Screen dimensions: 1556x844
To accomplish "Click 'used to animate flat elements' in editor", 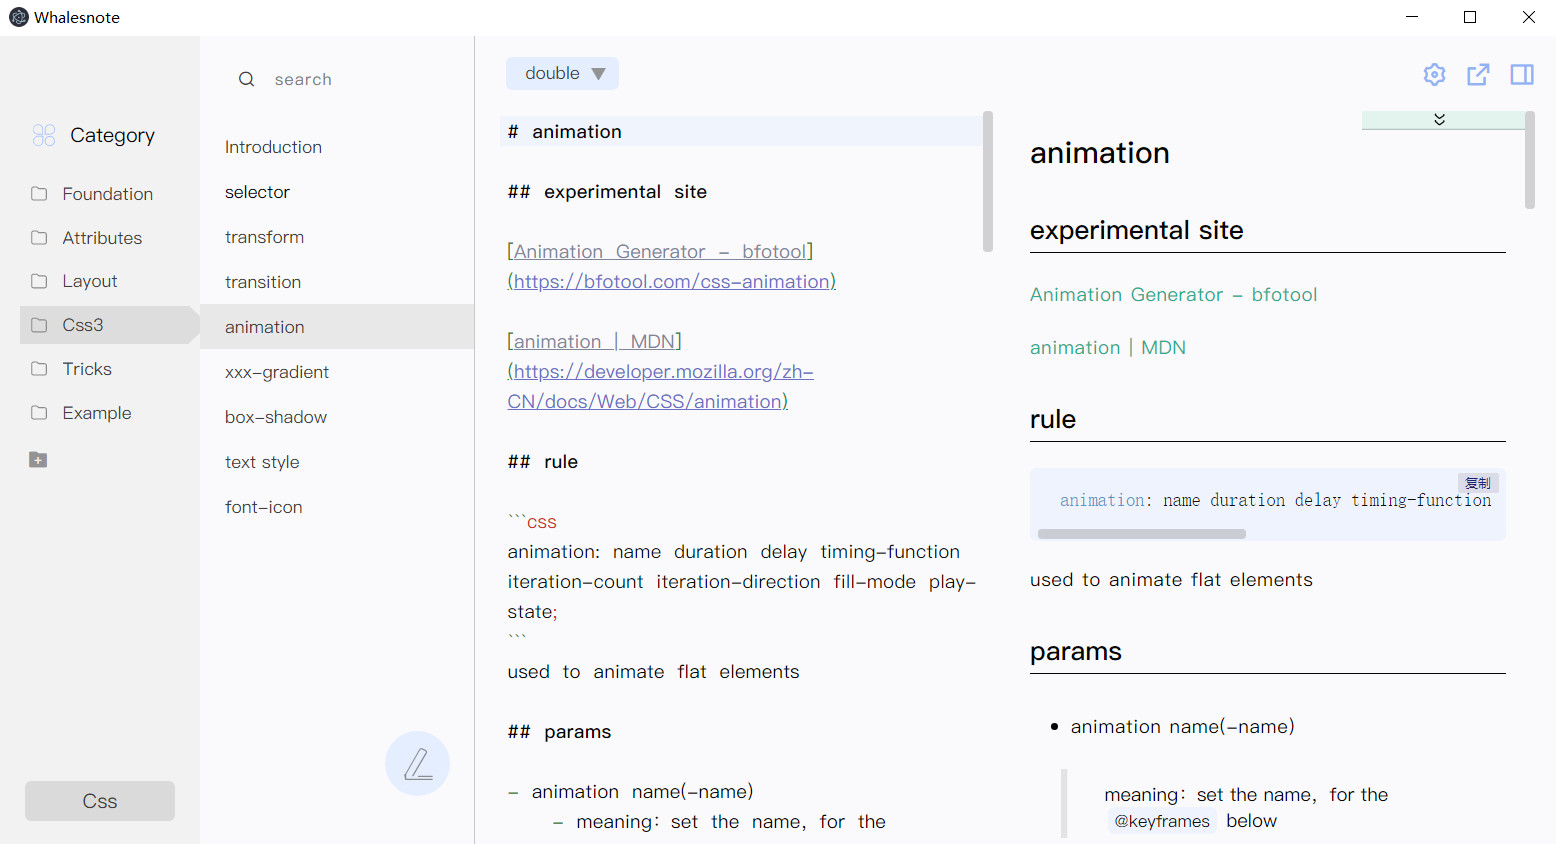I will coord(653,672).
